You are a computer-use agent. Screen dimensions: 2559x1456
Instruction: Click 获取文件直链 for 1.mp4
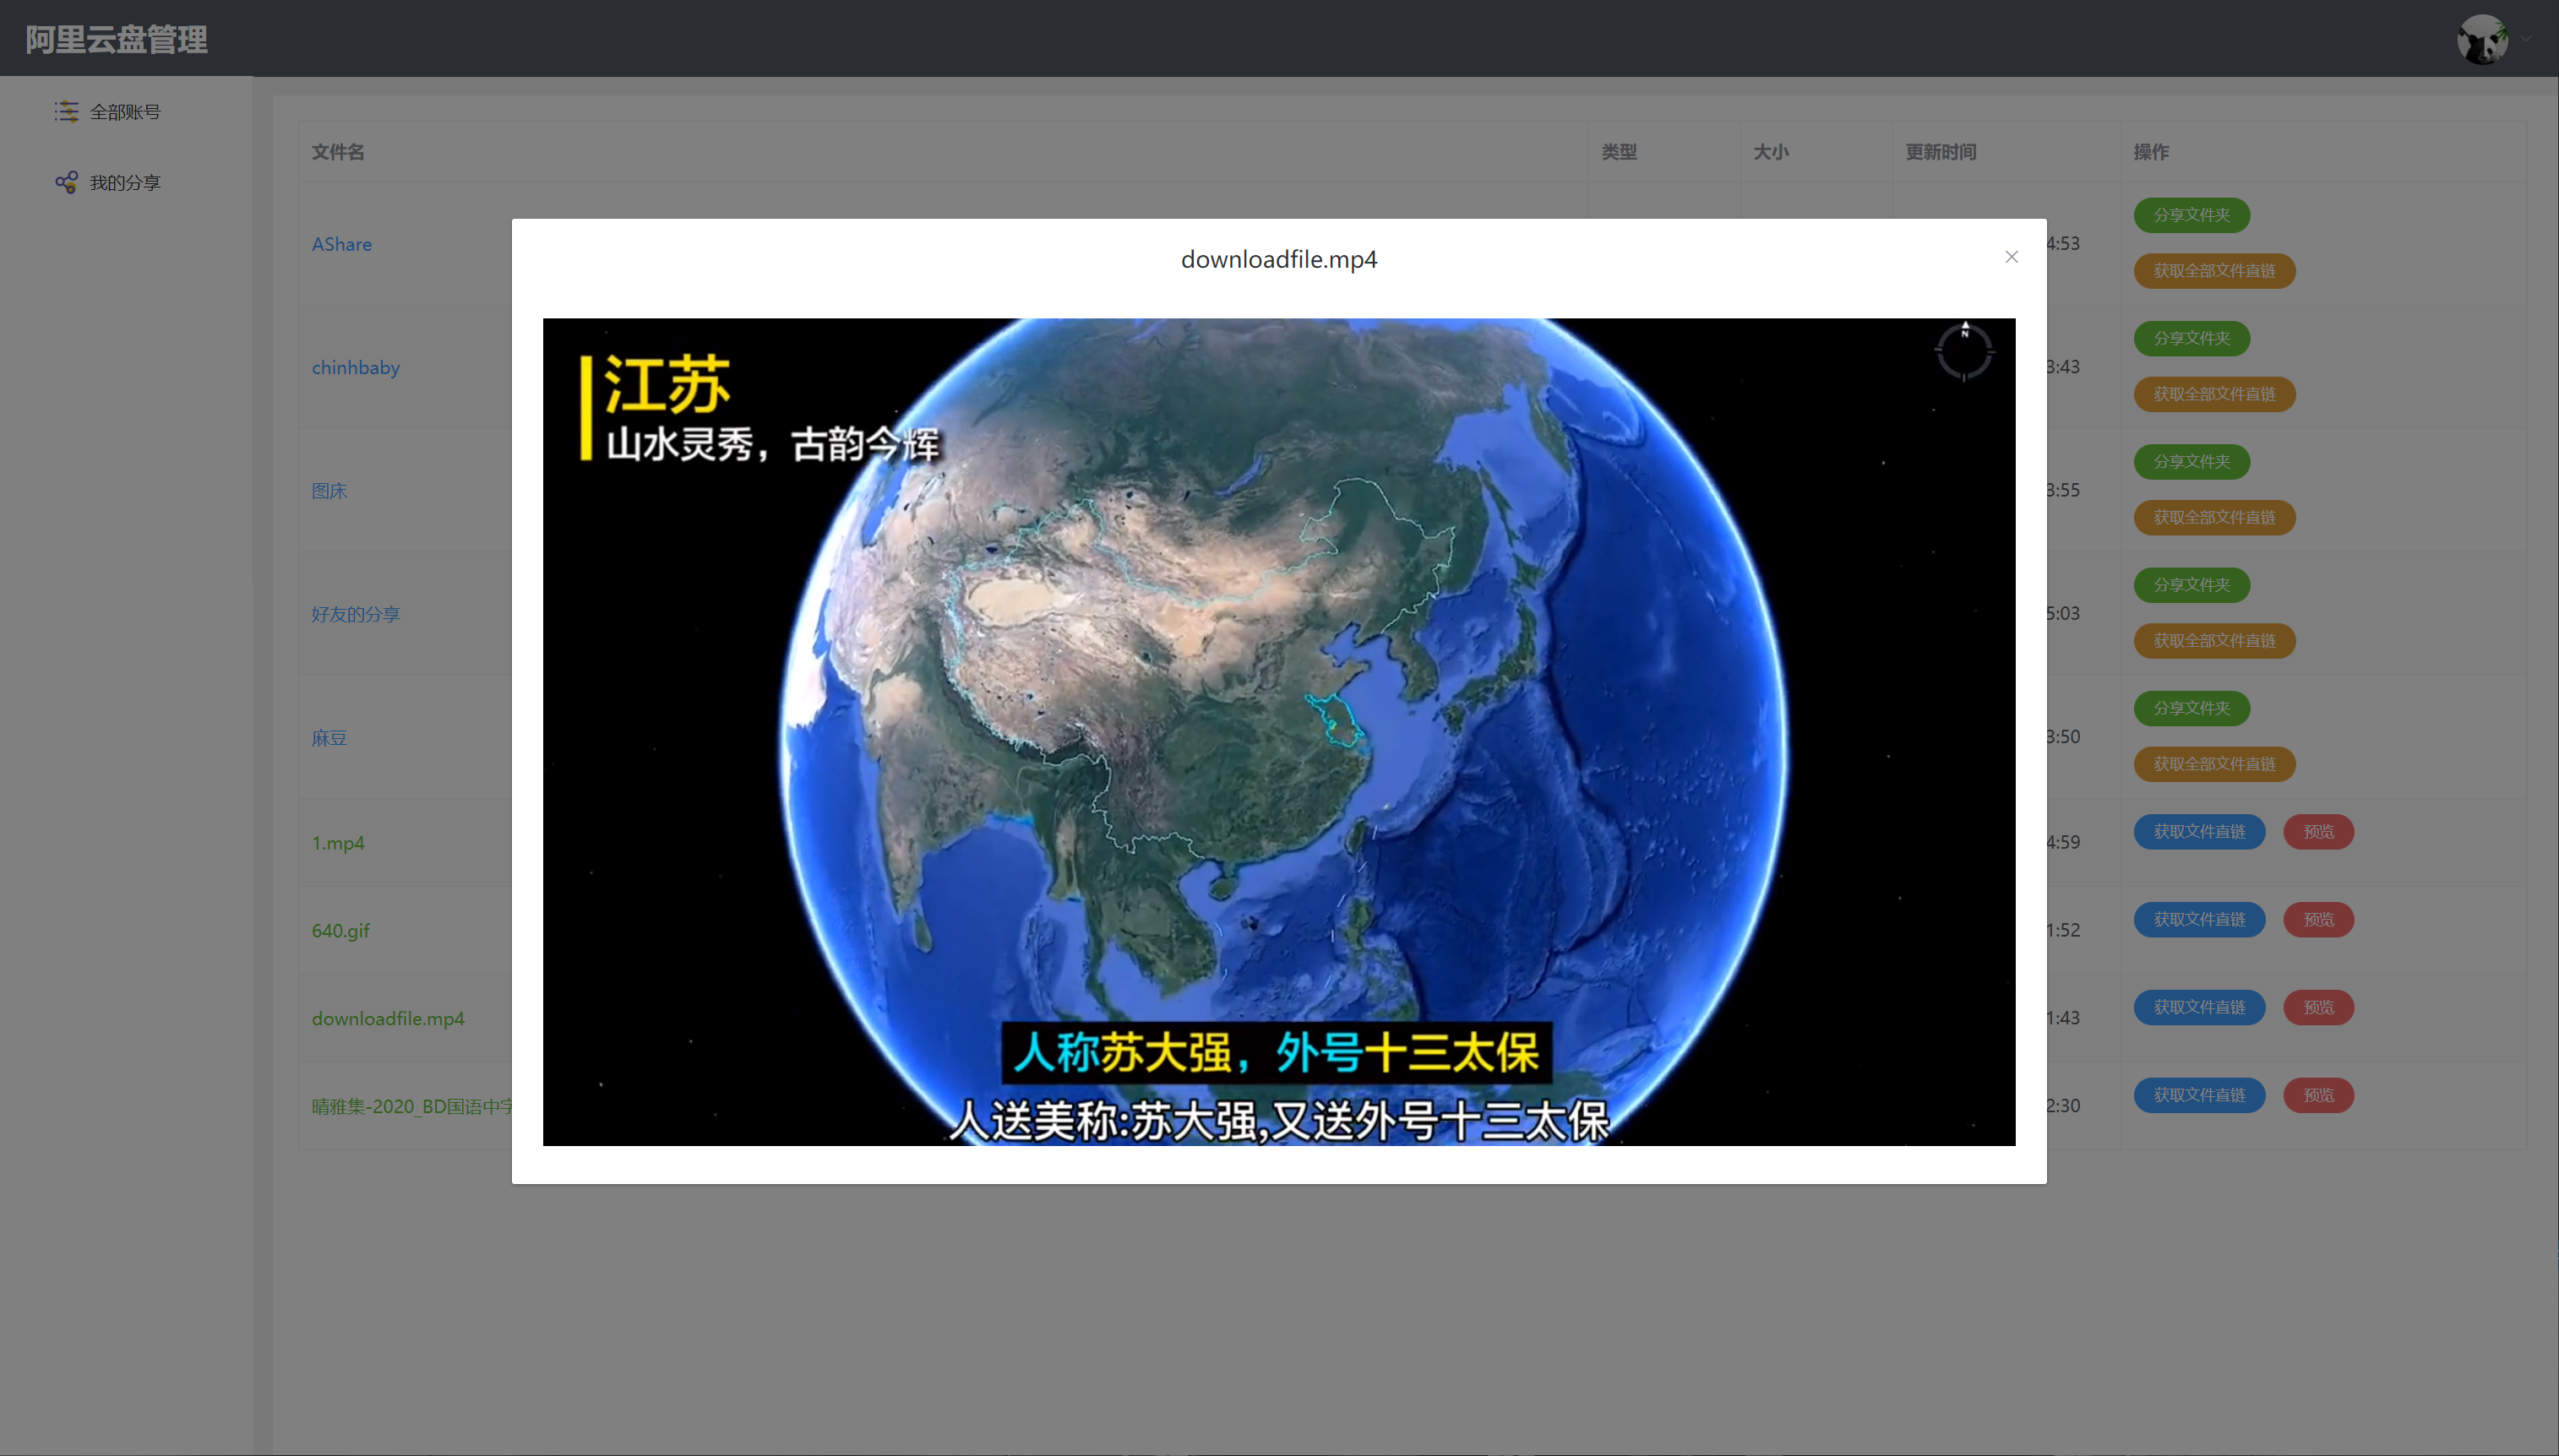(x=2199, y=831)
